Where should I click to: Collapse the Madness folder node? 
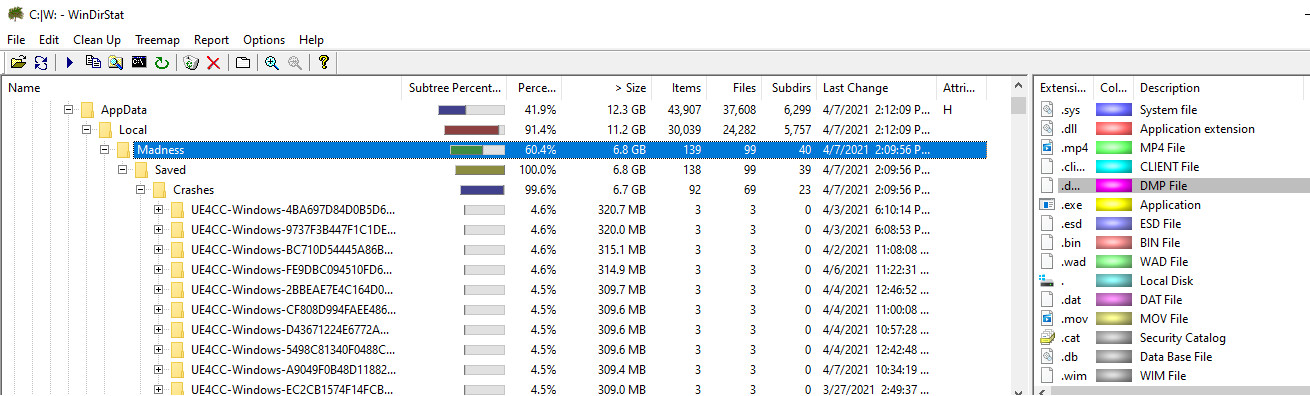tap(105, 150)
